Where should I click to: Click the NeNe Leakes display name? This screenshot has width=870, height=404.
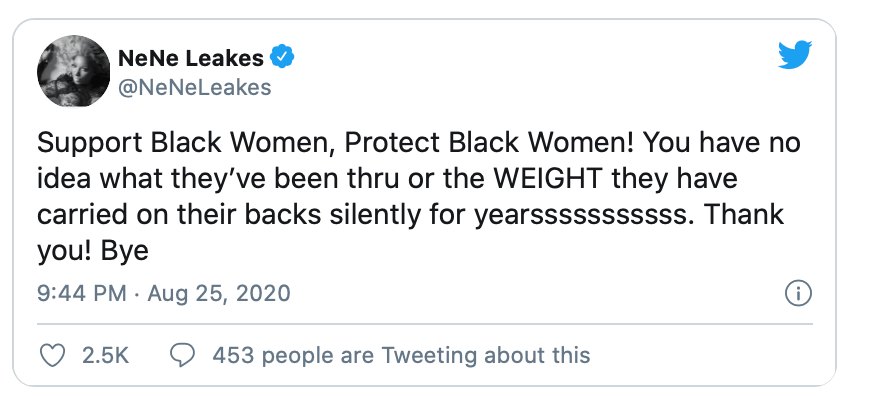191,57
